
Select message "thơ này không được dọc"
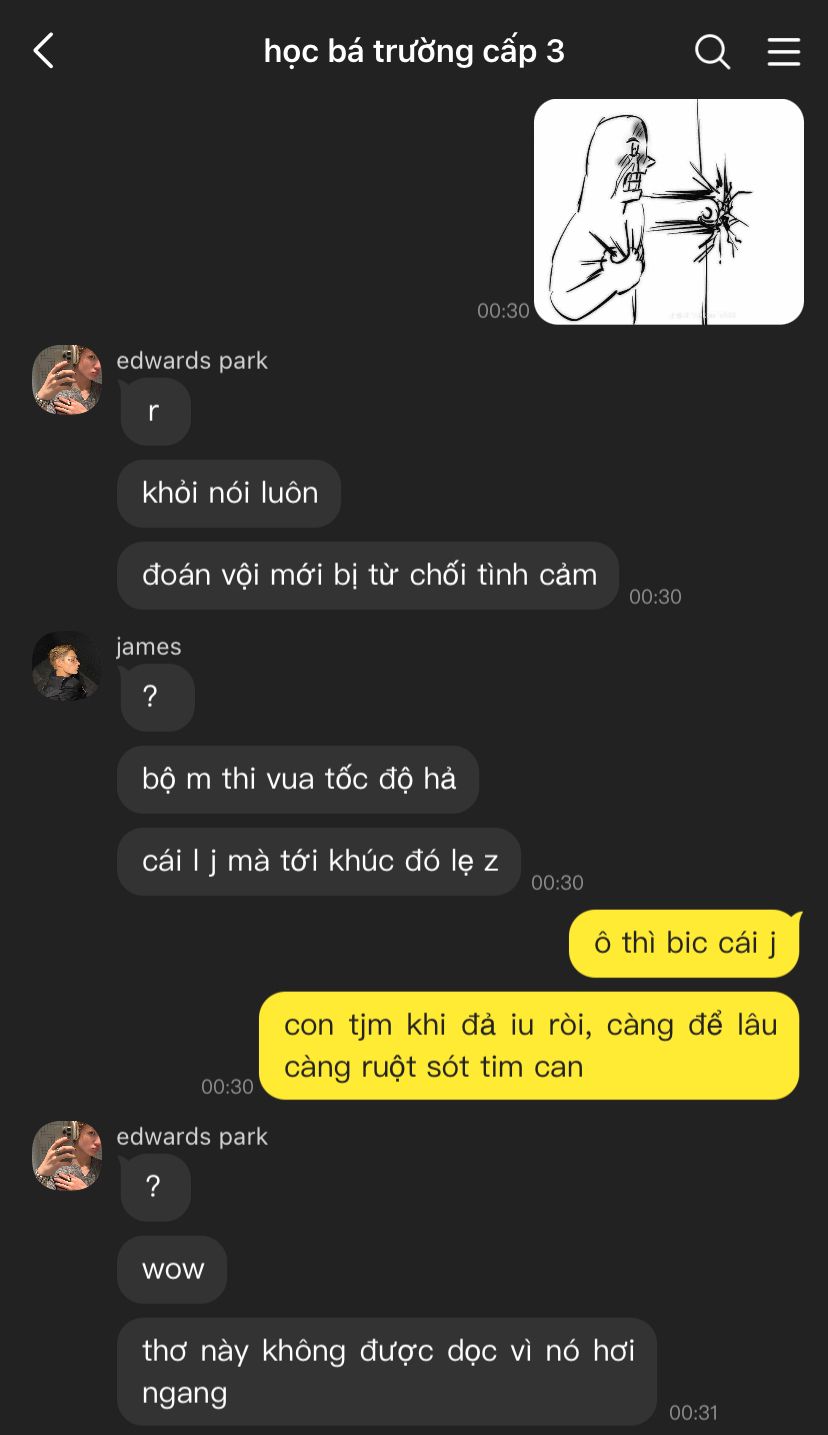click(387, 1371)
